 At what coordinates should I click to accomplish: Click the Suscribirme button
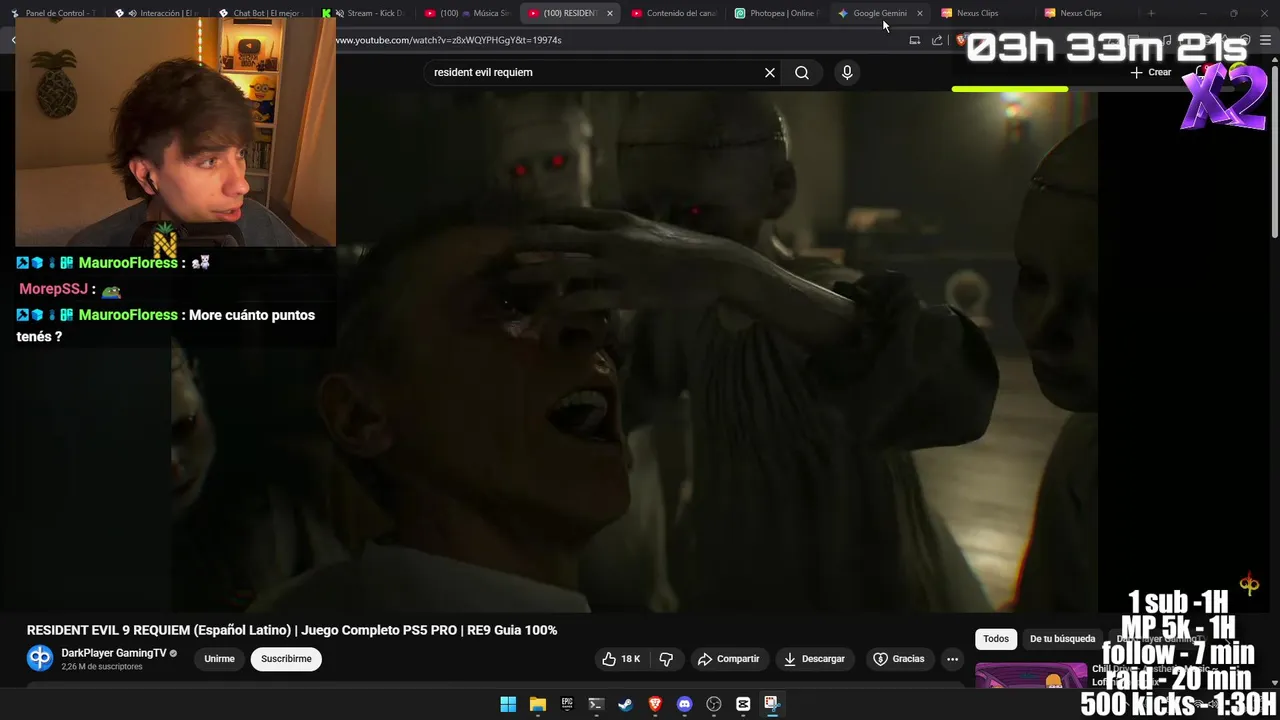[x=286, y=659]
